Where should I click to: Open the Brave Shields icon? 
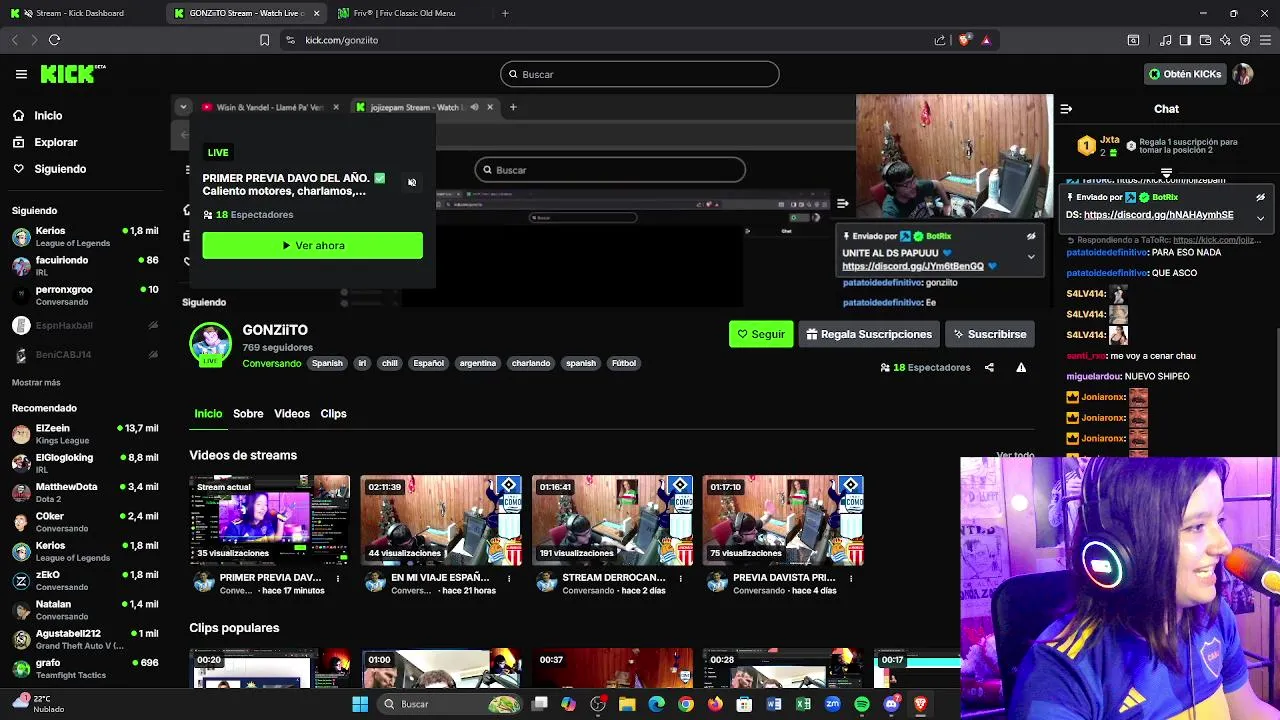tap(964, 40)
